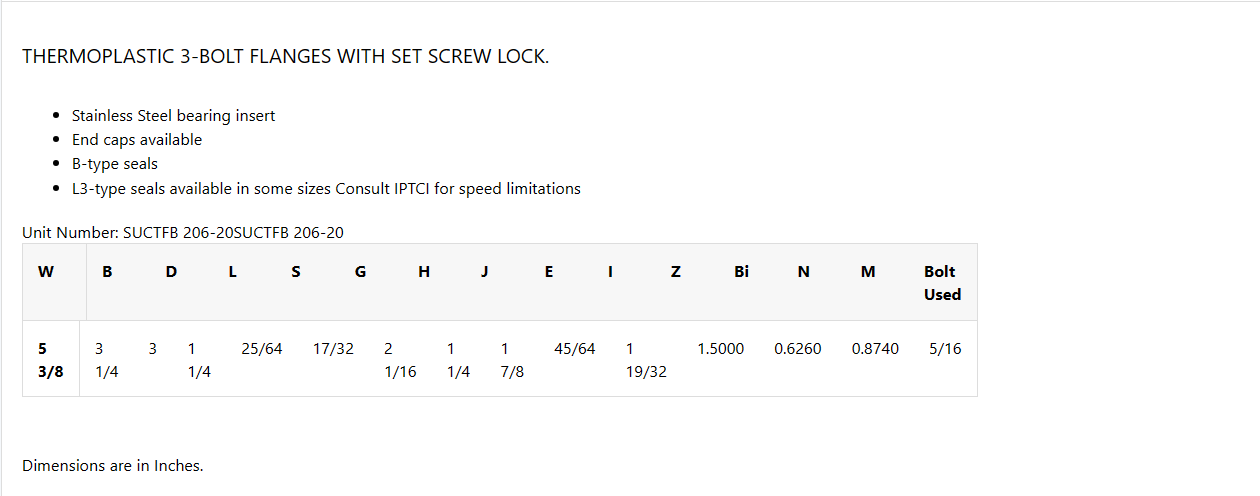Screen dimensions: 1260x496
Task: Click the 0.6260 table value
Action: tap(797, 349)
